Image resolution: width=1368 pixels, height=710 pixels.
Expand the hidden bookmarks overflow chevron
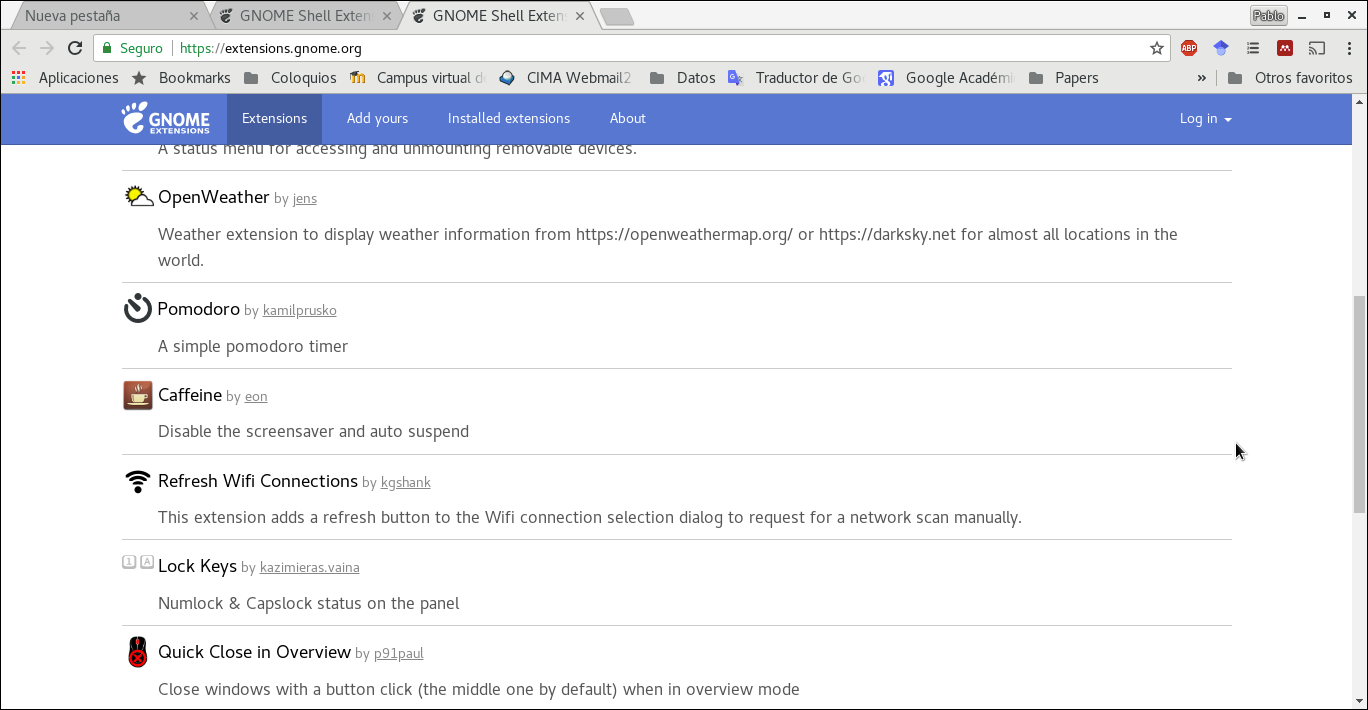pos(1201,78)
